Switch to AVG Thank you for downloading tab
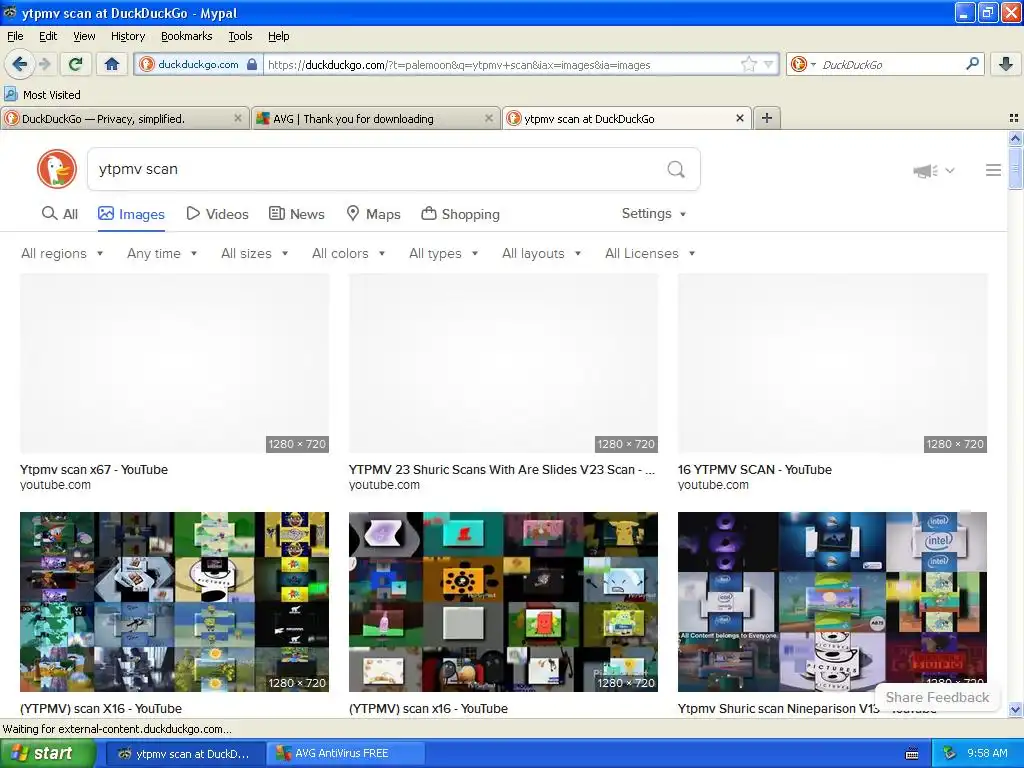1024x768 pixels. point(376,118)
